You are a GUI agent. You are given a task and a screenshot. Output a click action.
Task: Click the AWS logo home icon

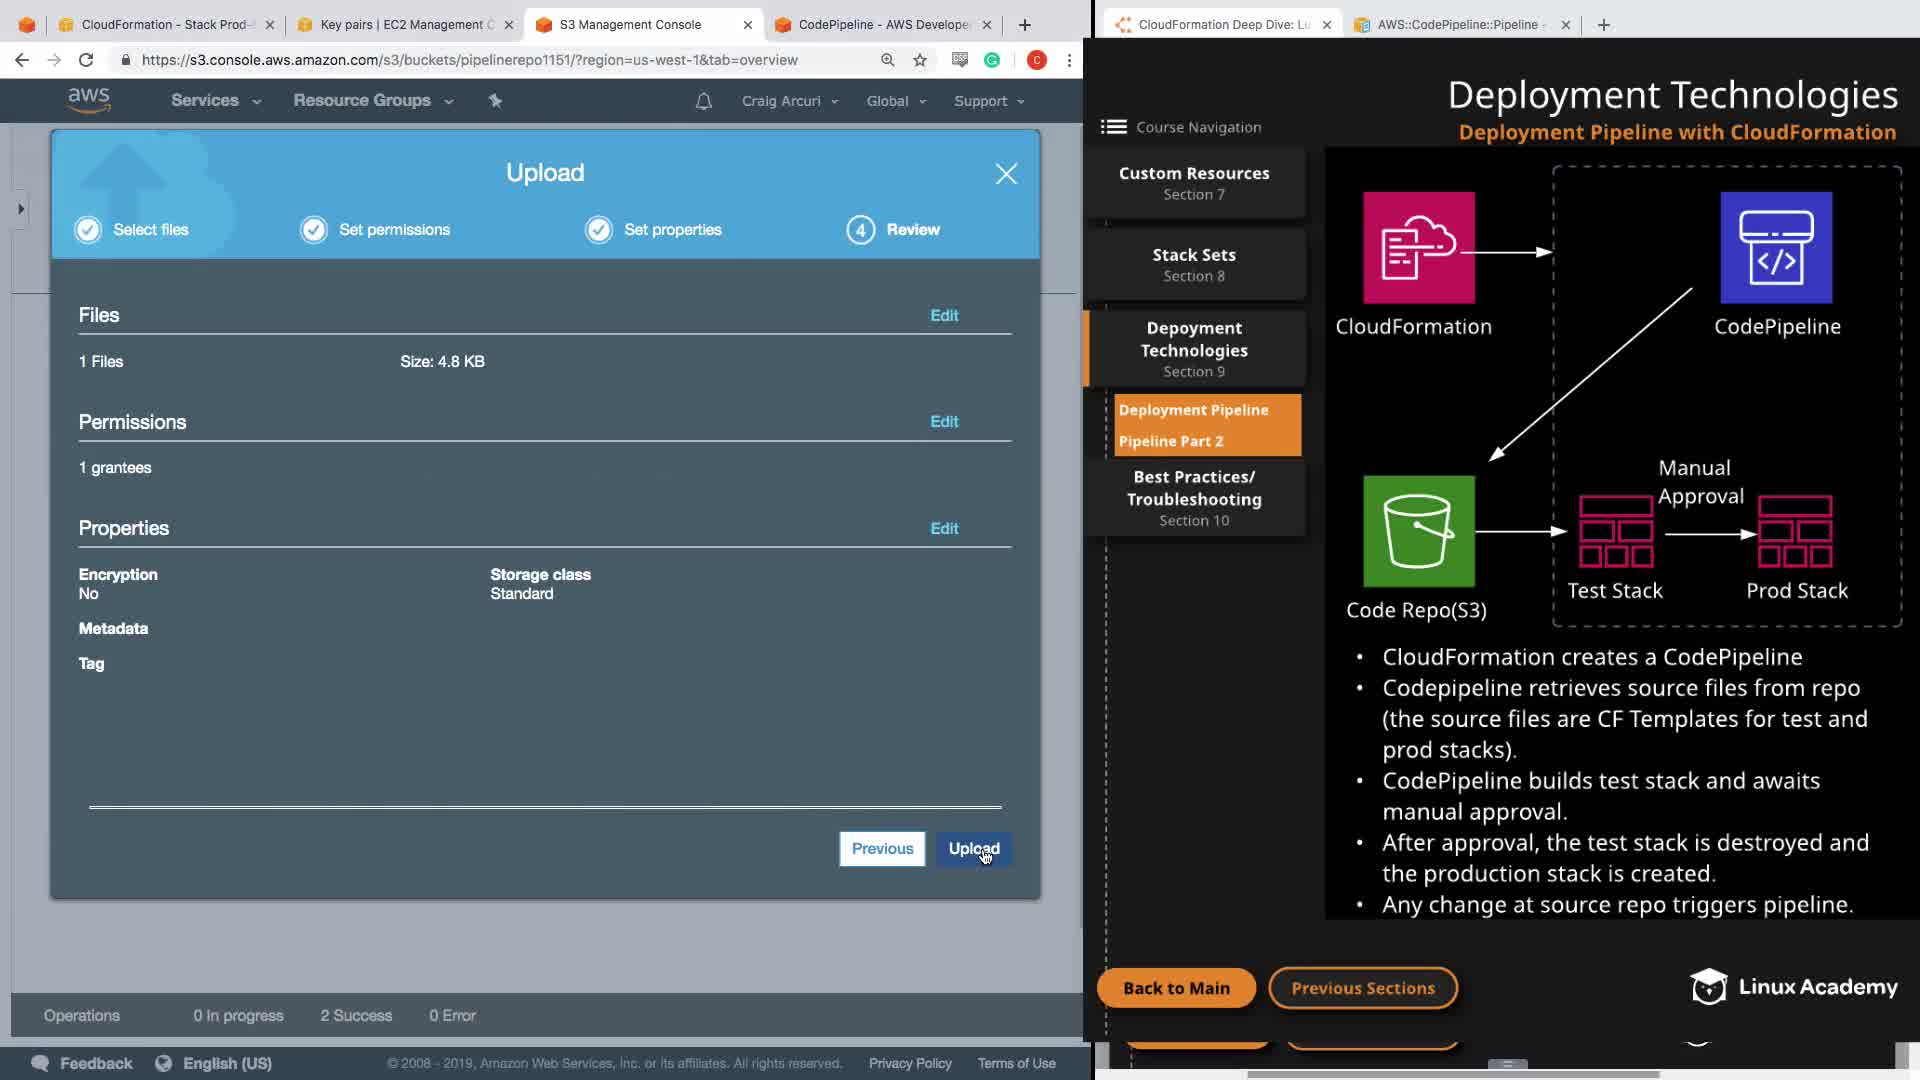pyautogui.click(x=89, y=100)
